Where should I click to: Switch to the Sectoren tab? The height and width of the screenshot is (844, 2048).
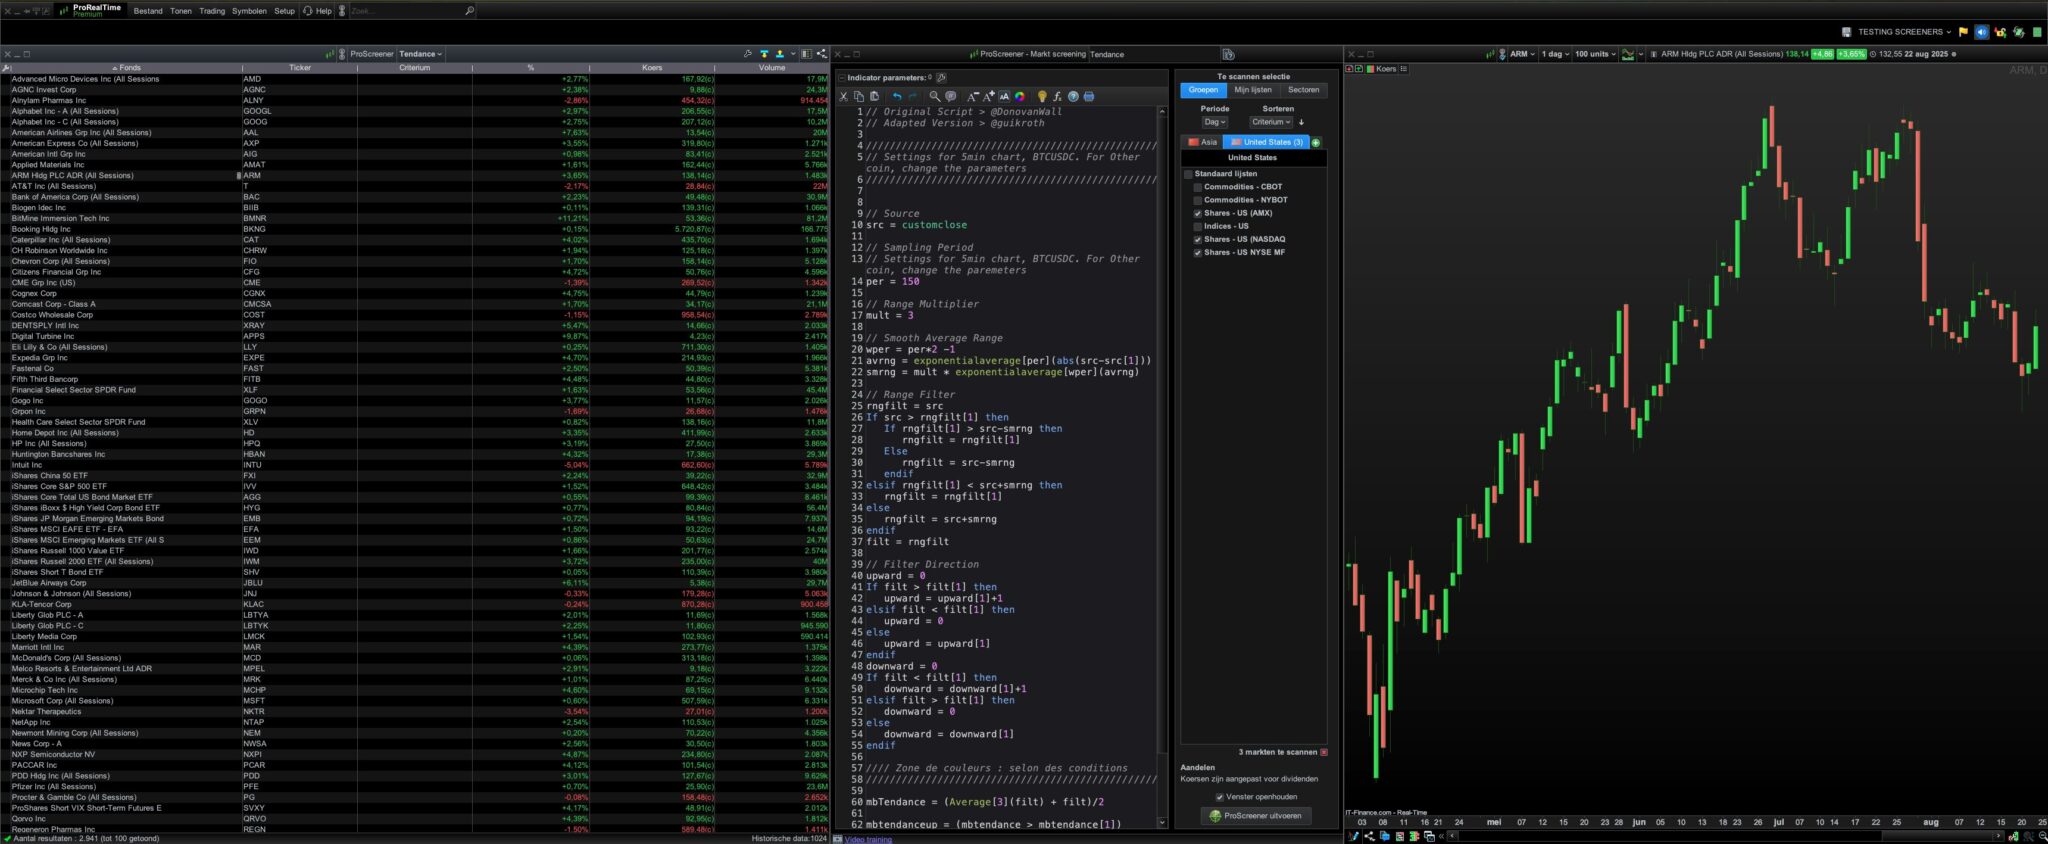click(1303, 90)
